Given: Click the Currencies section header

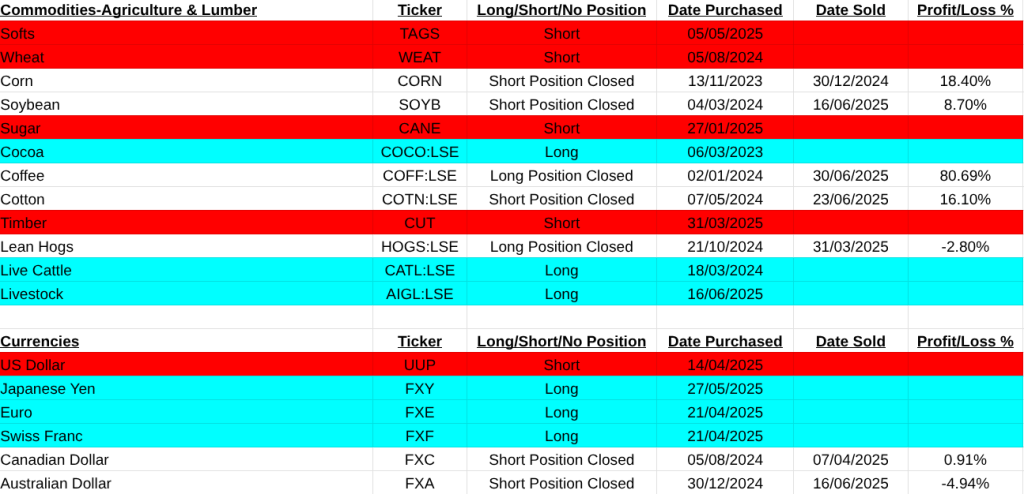Looking at the screenshot, I should tap(40, 341).
